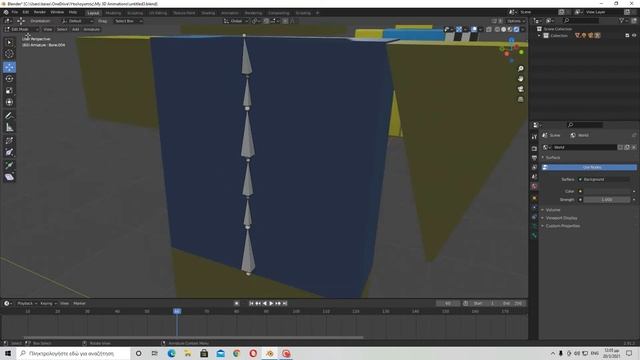Toggle Collection exclude checkbox in outliner
This screenshot has width=640, height=360.
pyautogui.click(x=627, y=36)
